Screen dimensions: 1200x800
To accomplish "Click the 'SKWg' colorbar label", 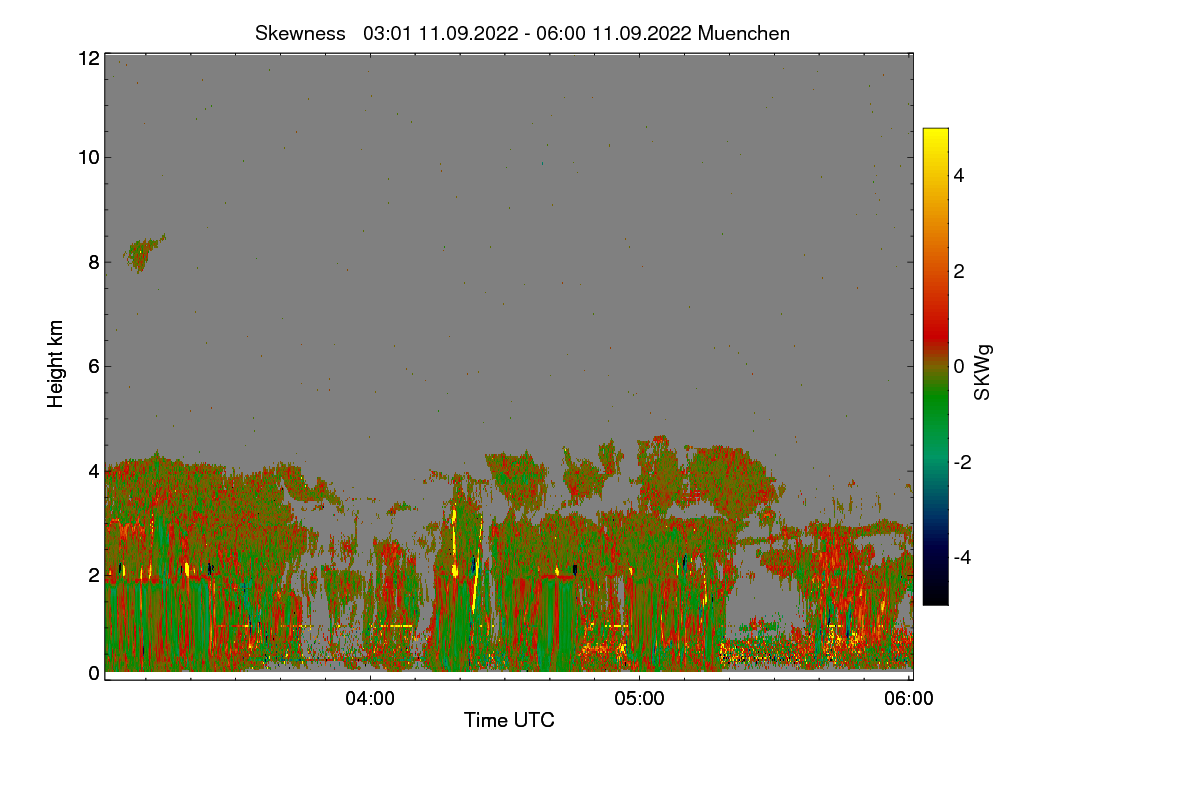I will pyautogui.click(x=983, y=371).
